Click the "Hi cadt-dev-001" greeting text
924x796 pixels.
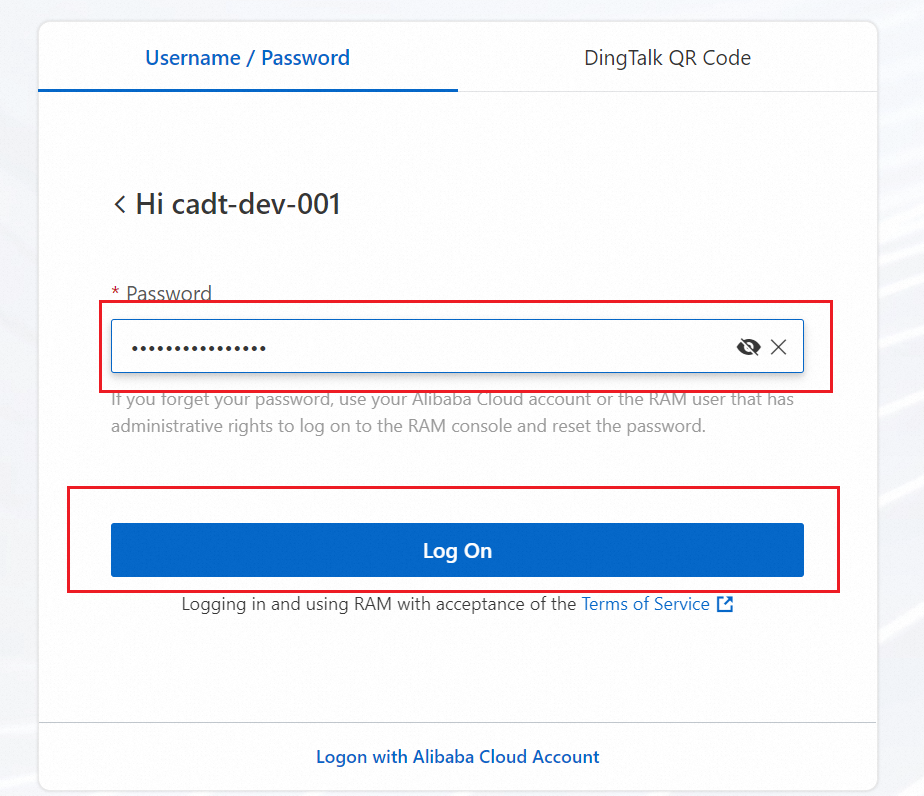(x=238, y=205)
